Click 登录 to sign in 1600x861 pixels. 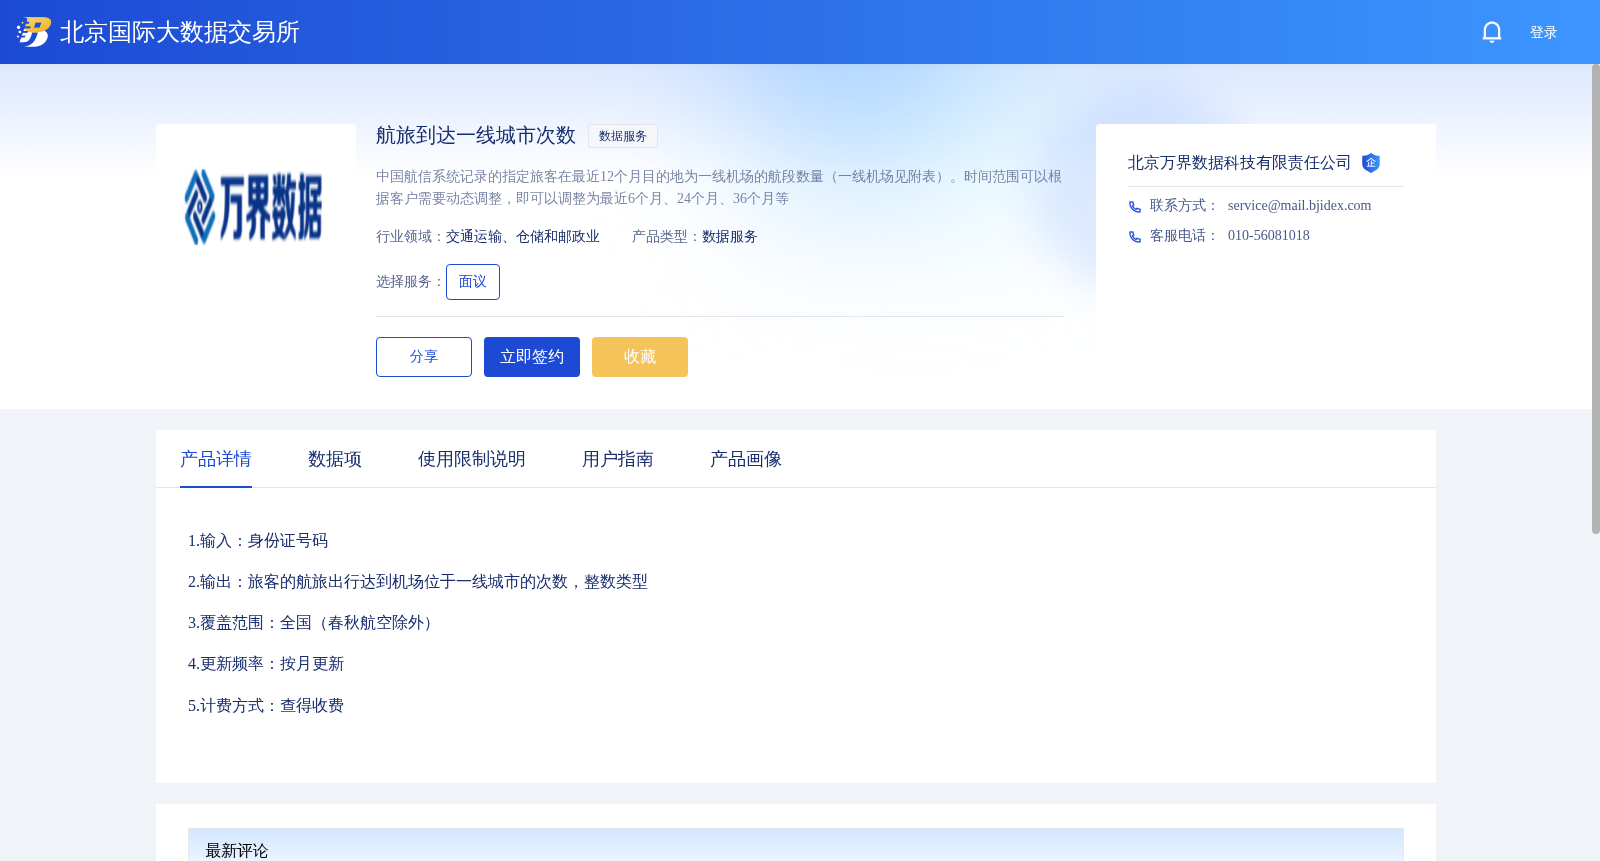(x=1543, y=32)
